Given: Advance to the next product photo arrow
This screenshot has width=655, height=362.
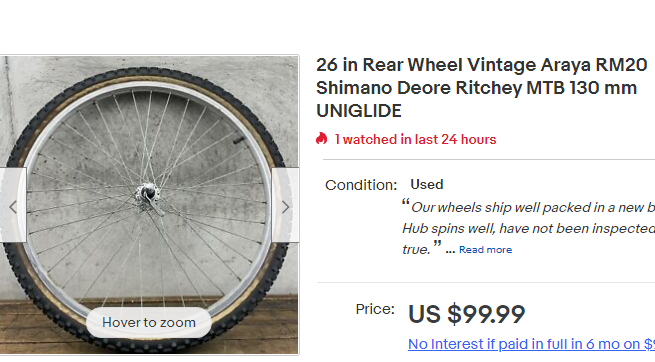Looking at the screenshot, I should pos(285,205).
